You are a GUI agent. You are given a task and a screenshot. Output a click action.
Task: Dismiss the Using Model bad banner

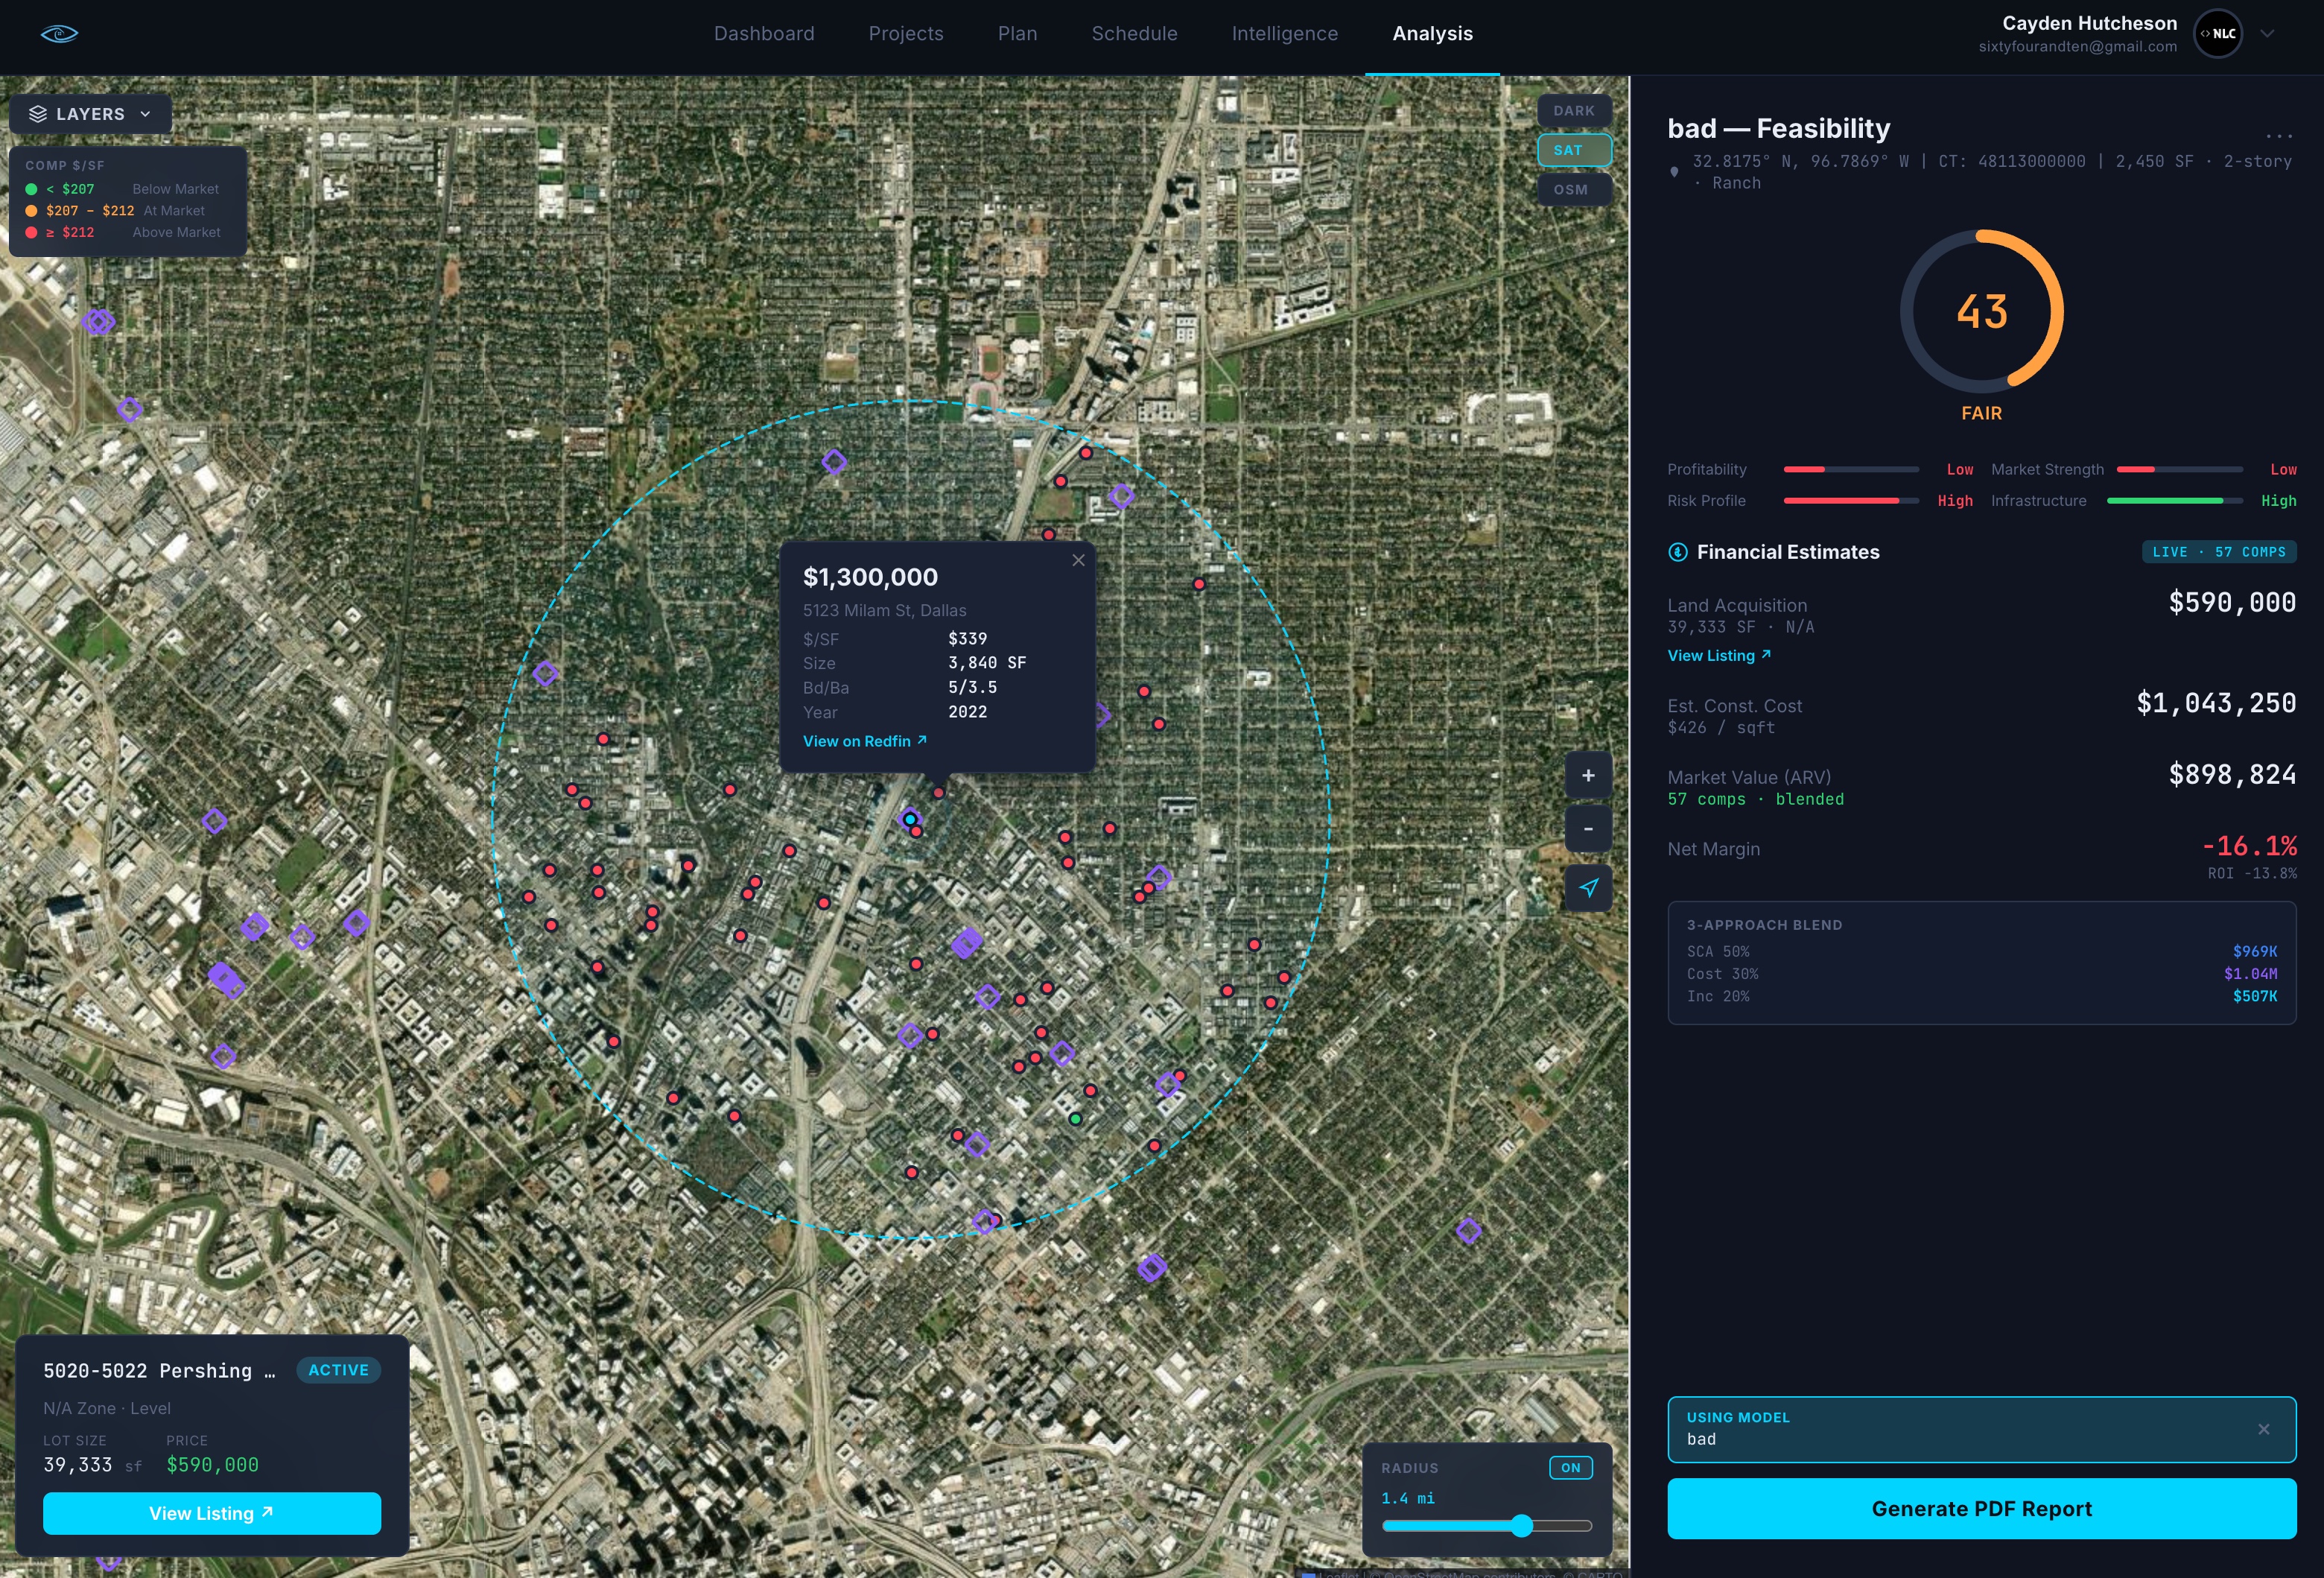2263,1429
